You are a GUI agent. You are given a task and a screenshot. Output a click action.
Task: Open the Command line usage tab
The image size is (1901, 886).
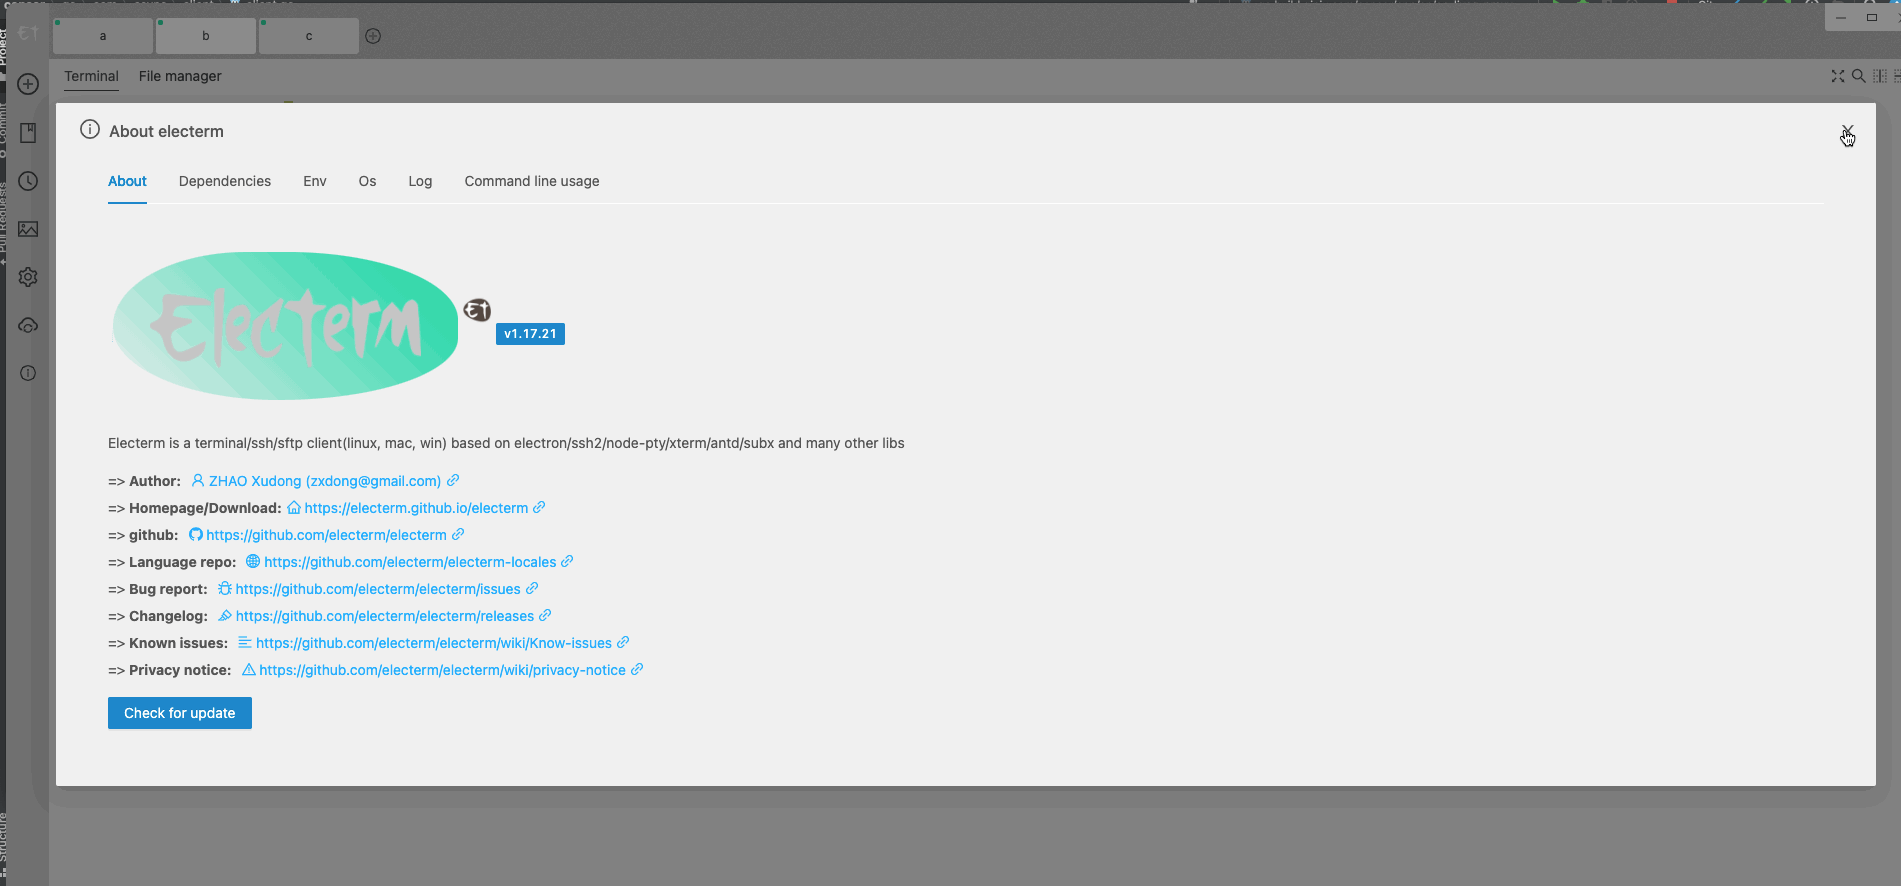pos(532,181)
